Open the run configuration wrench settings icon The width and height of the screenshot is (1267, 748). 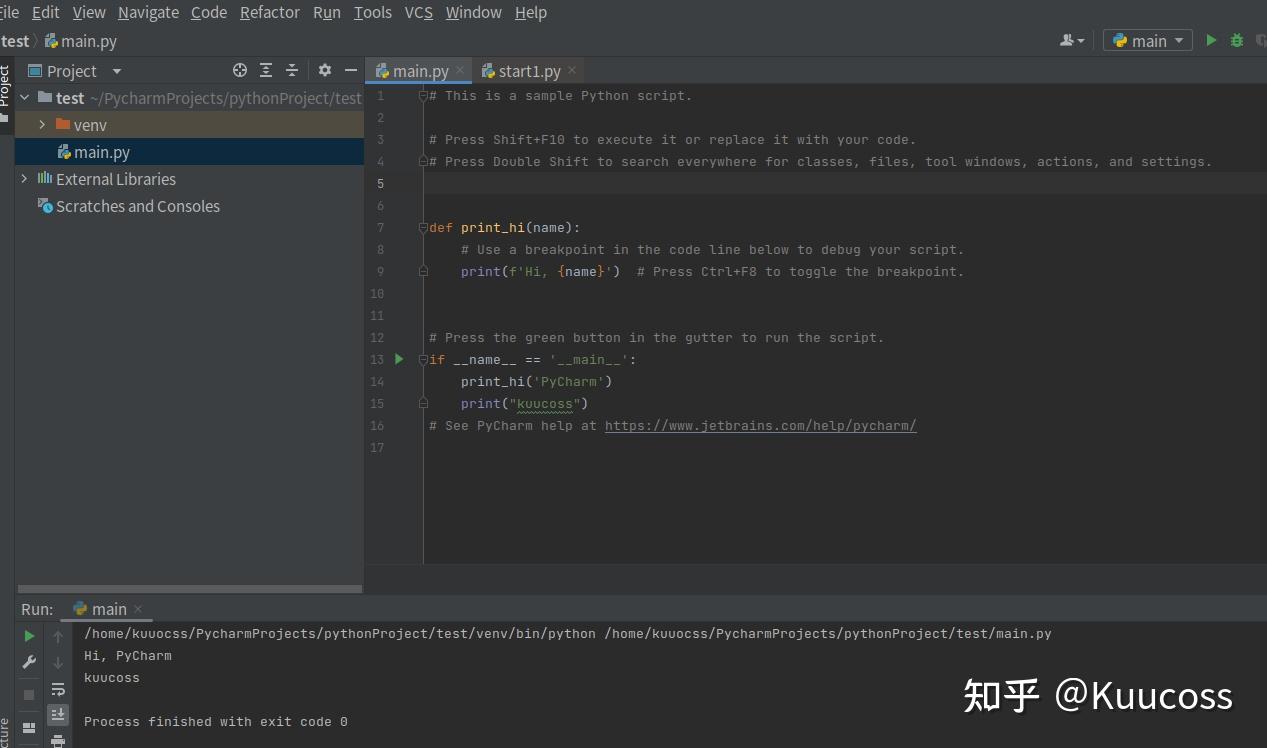[28, 662]
